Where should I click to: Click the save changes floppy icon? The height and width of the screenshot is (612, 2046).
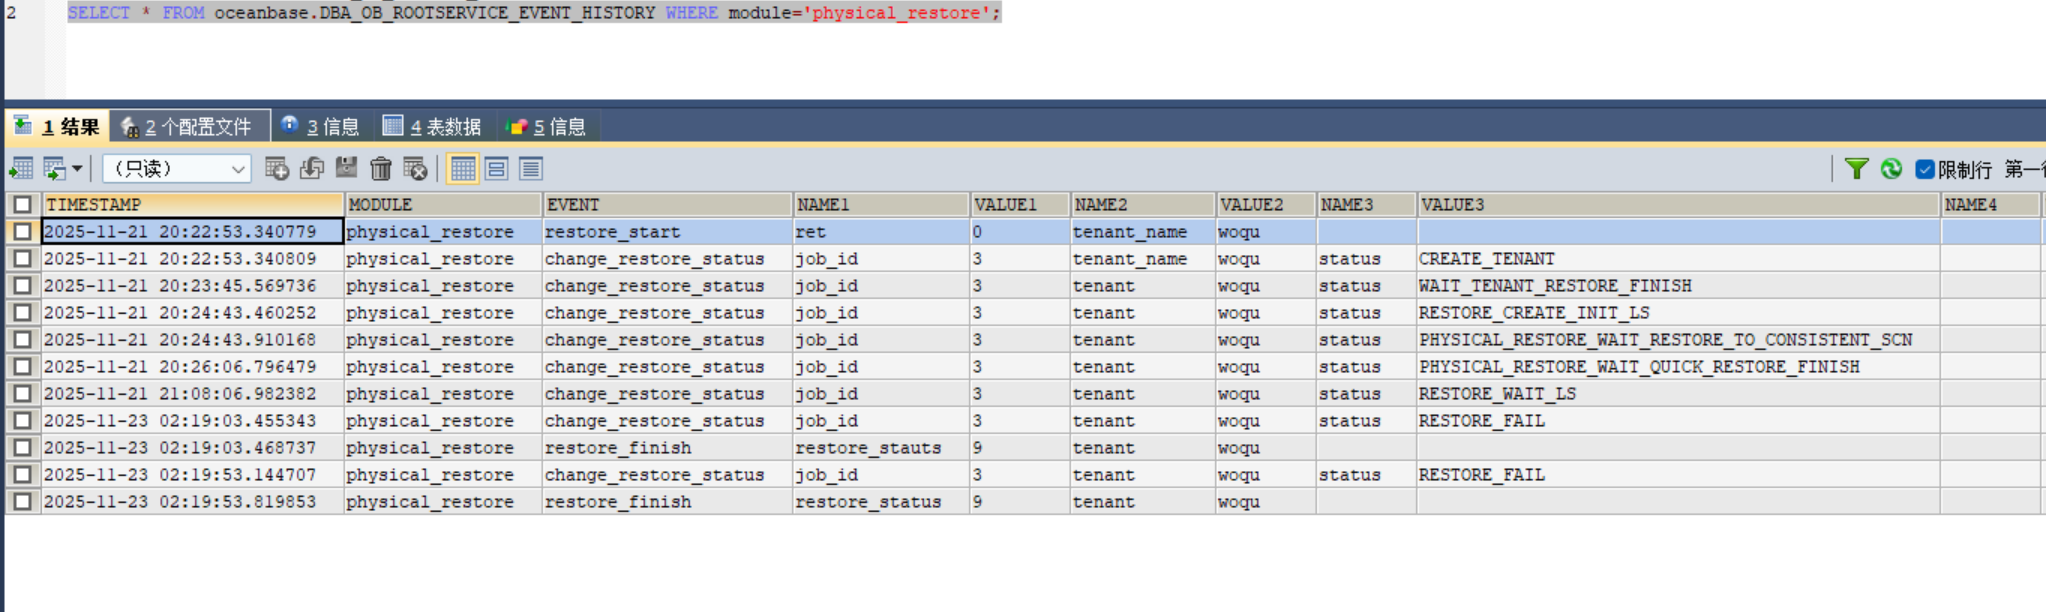coord(346,169)
